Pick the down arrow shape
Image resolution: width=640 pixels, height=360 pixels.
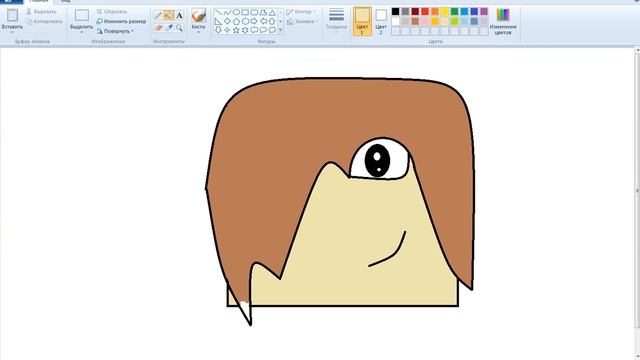coord(218,30)
